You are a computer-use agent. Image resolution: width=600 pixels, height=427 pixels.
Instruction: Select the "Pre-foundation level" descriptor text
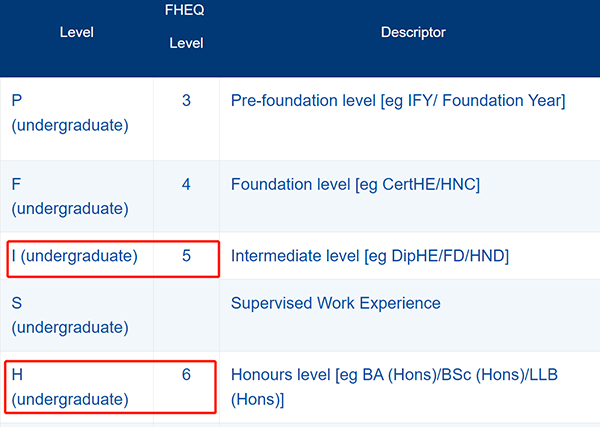pyautogui.click(x=398, y=101)
